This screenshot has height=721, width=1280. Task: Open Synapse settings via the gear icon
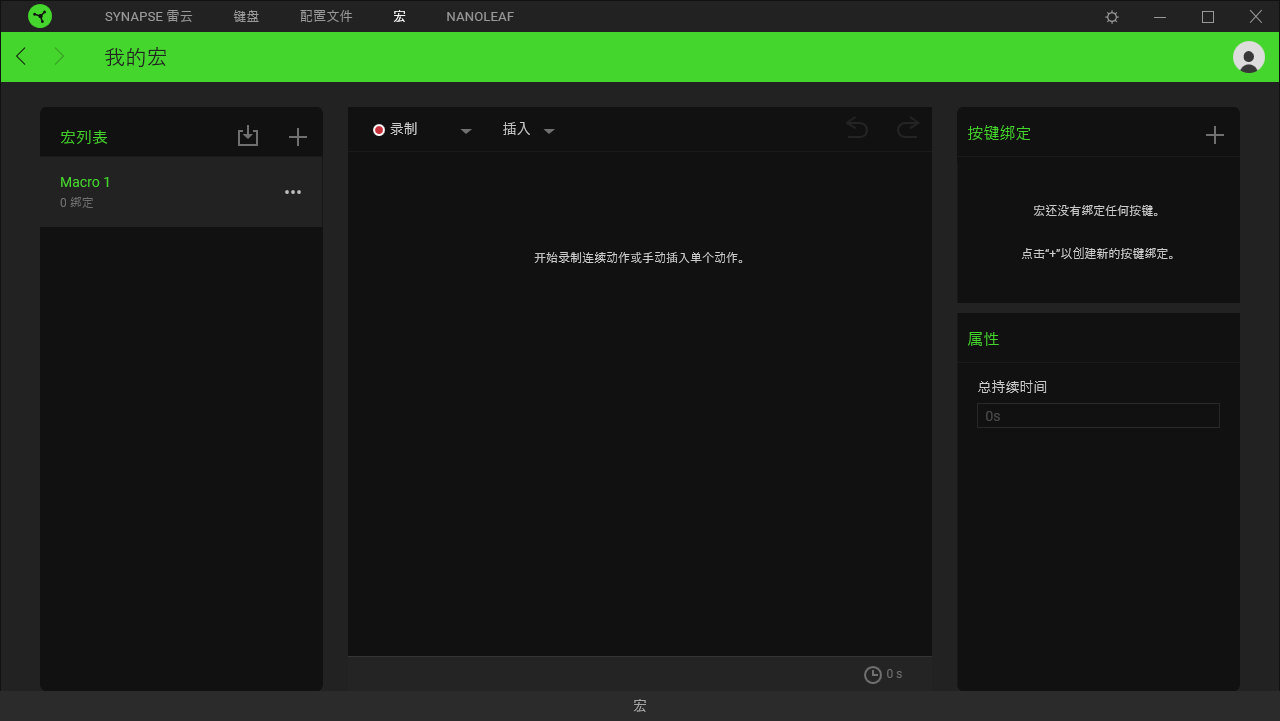[1111, 16]
